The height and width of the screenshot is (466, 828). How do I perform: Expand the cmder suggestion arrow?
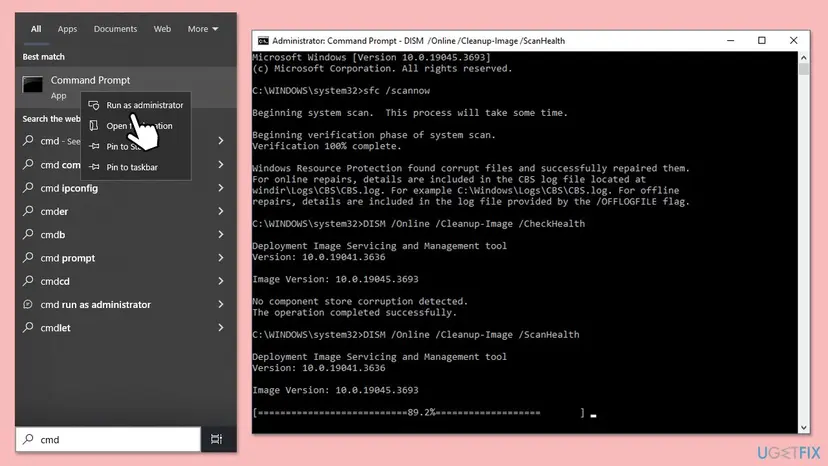[221, 211]
